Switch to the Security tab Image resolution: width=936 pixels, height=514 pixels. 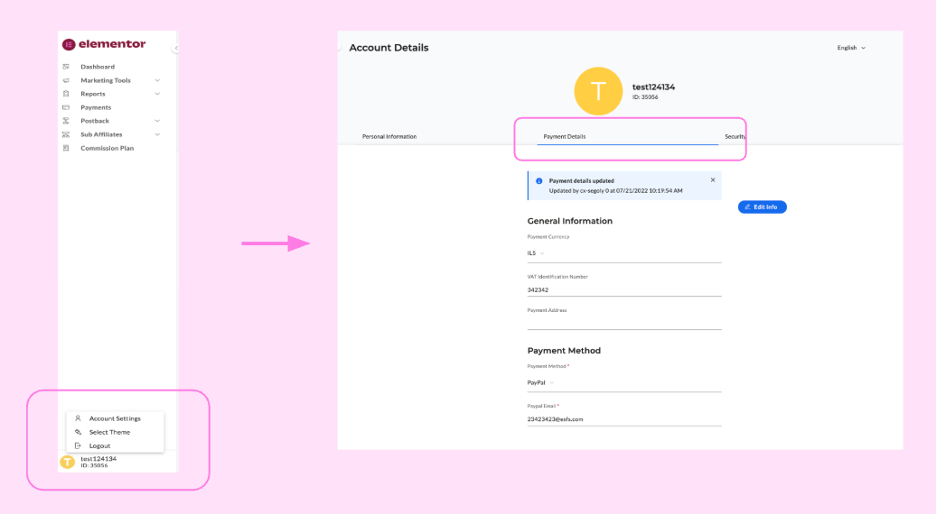735,136
